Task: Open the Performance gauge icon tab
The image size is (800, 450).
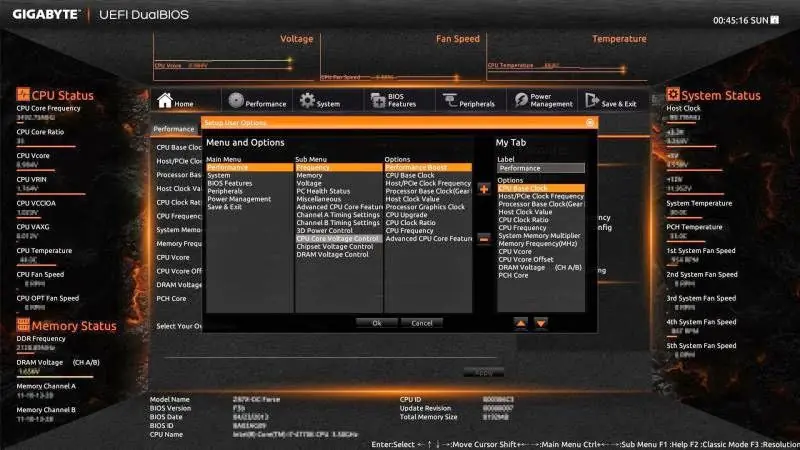Action: (236, 100)
